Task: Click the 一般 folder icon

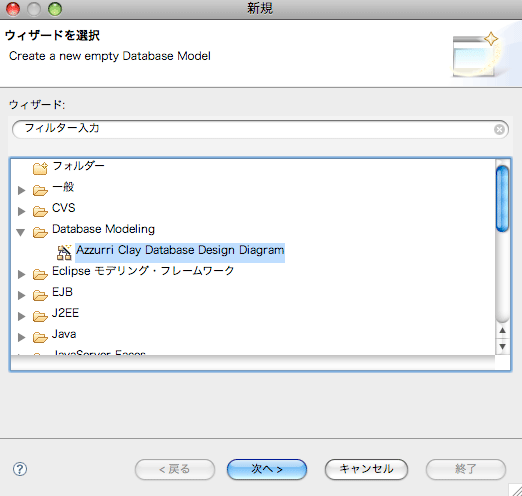Action: tap(40, 190)
